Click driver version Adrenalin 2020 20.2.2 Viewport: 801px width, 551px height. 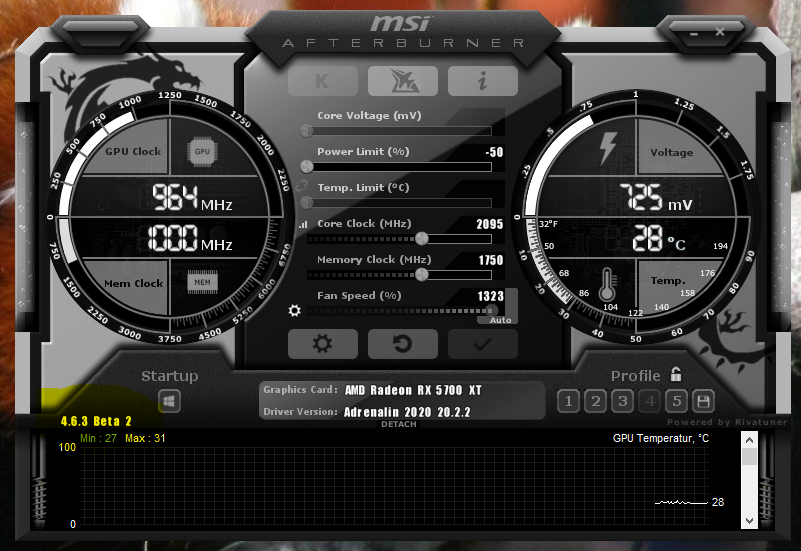point(407,412)
